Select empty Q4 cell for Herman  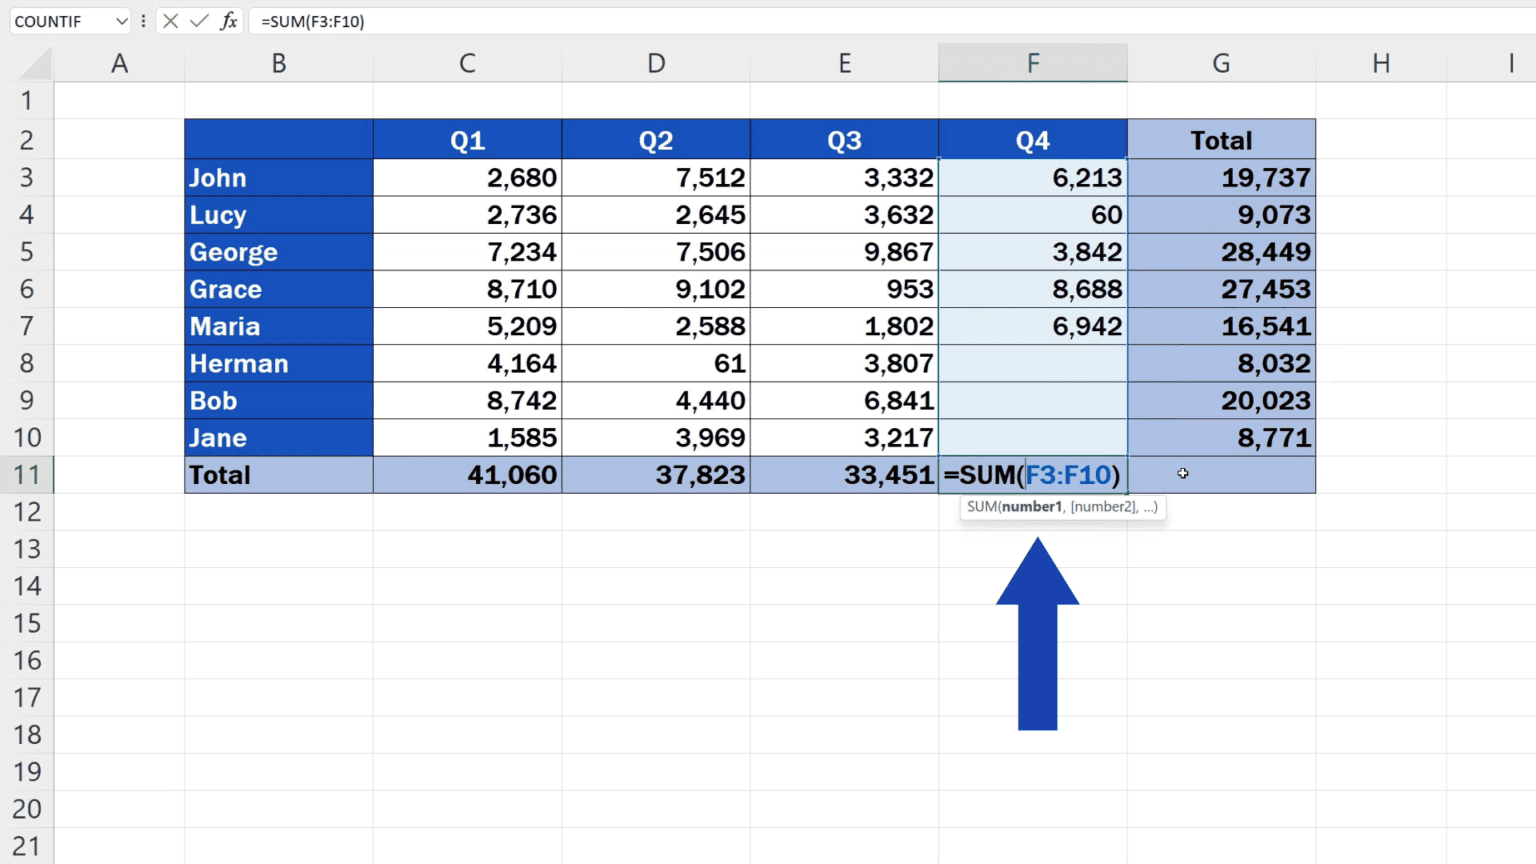coord(1032,364)
